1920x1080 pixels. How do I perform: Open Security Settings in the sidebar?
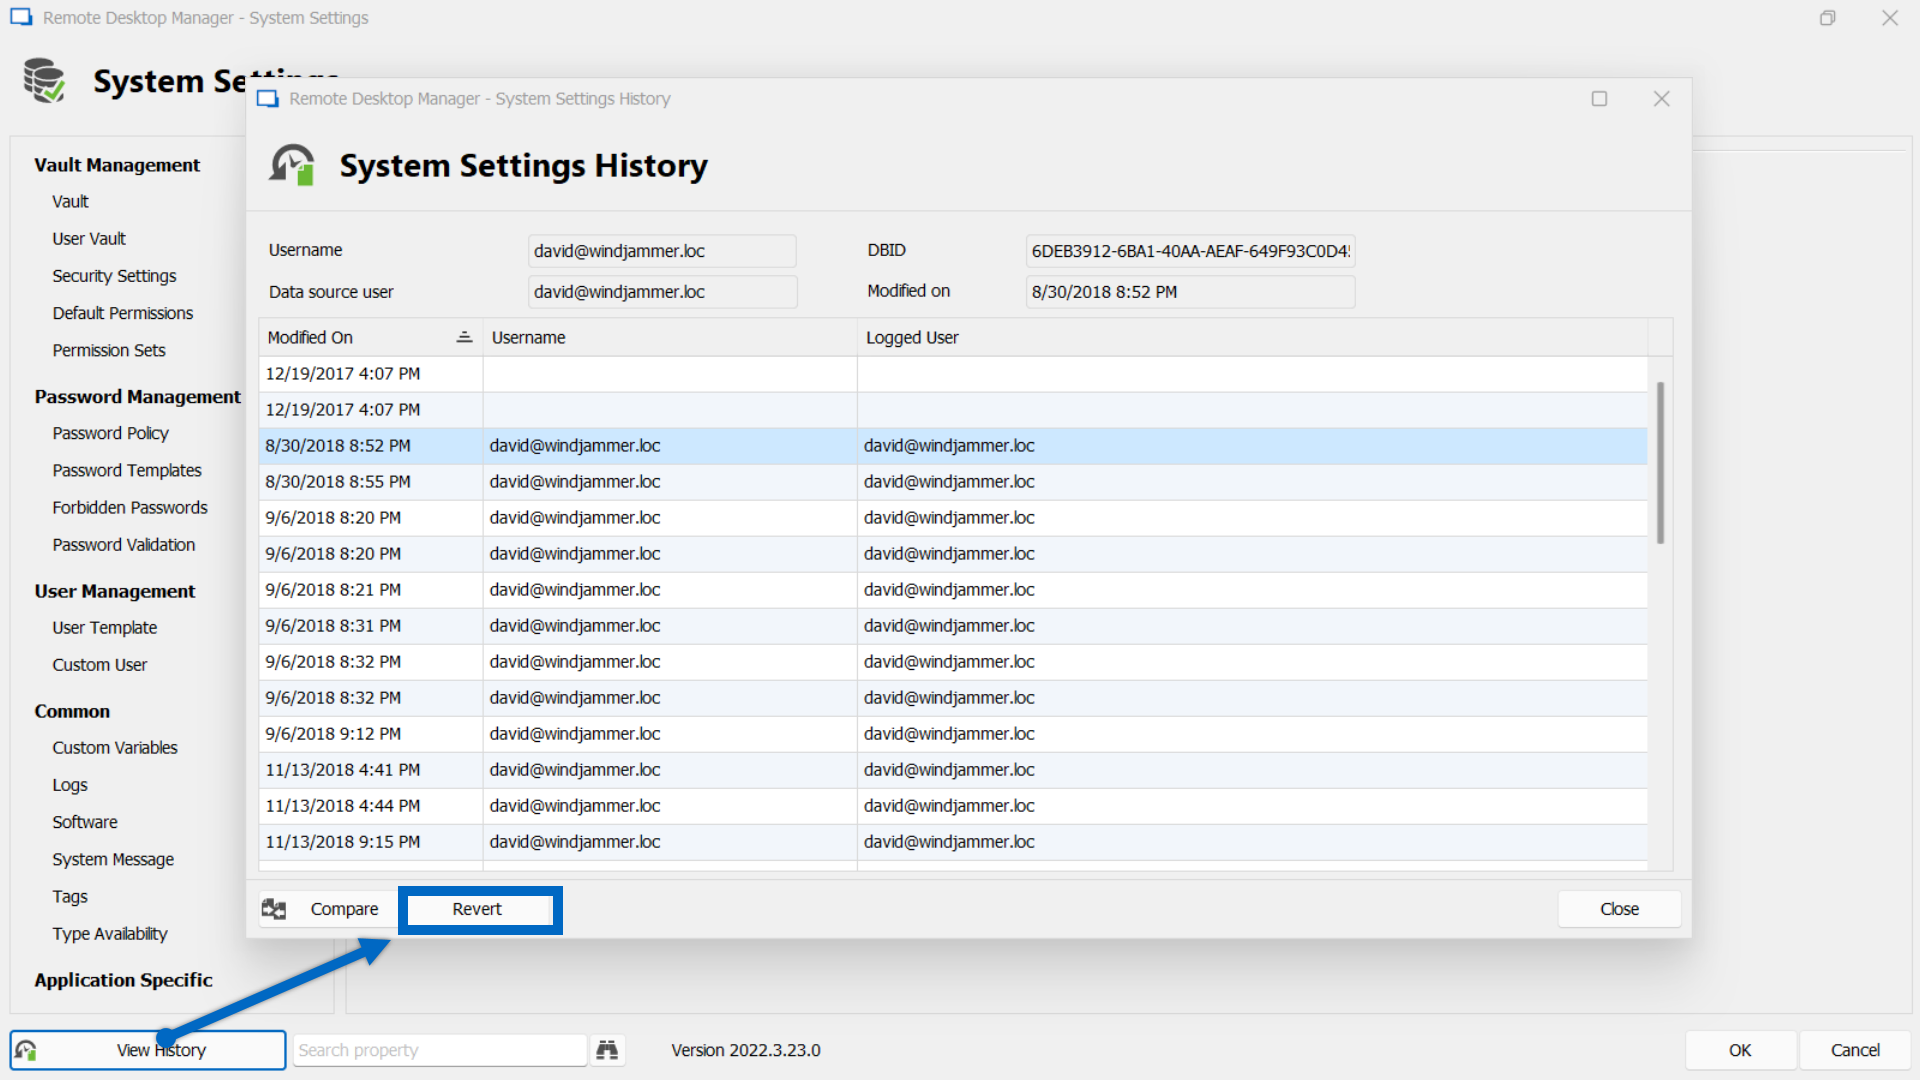(x=114, y=275)
